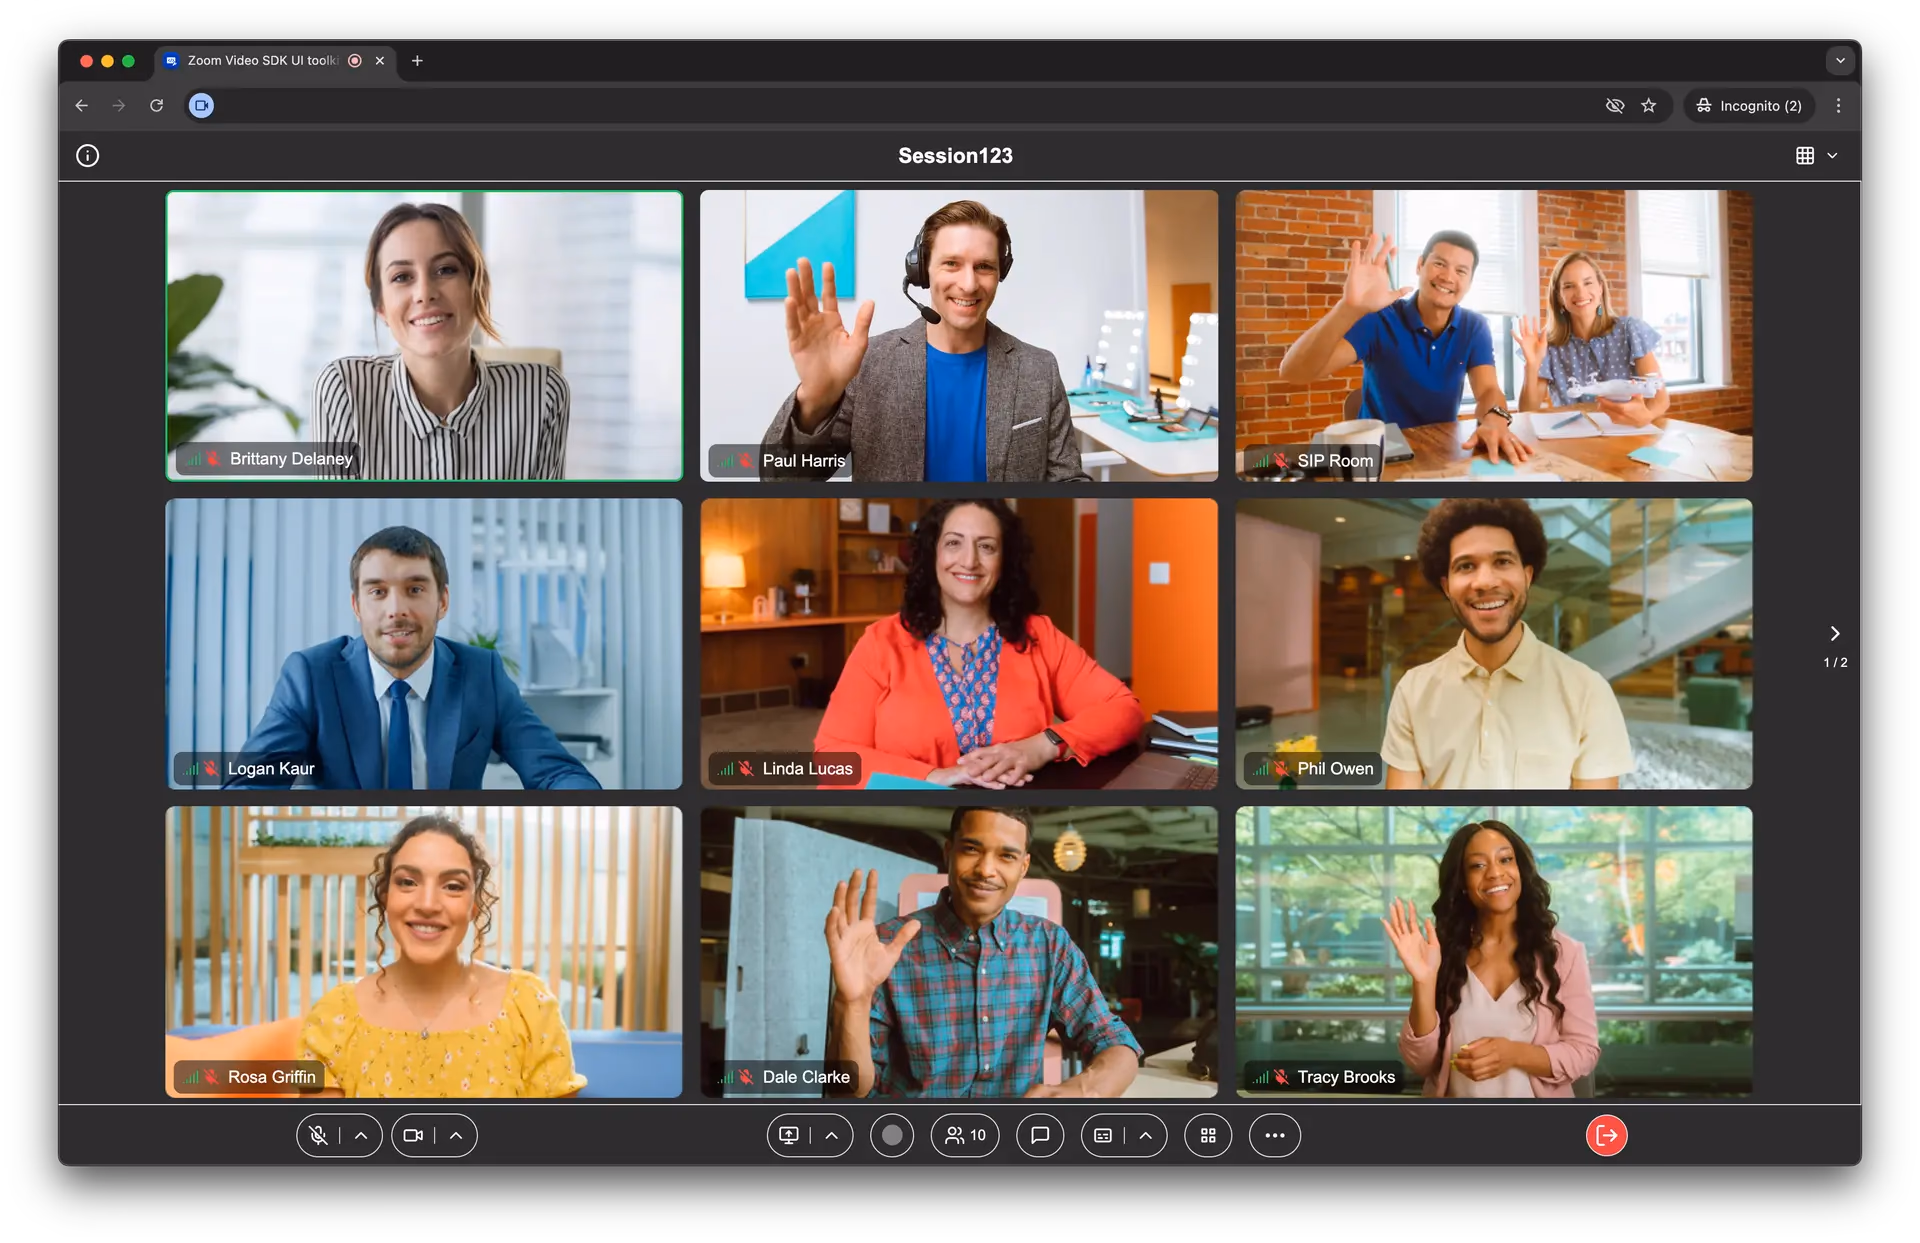
Task: Start a recording
Action: [891, 1135]
